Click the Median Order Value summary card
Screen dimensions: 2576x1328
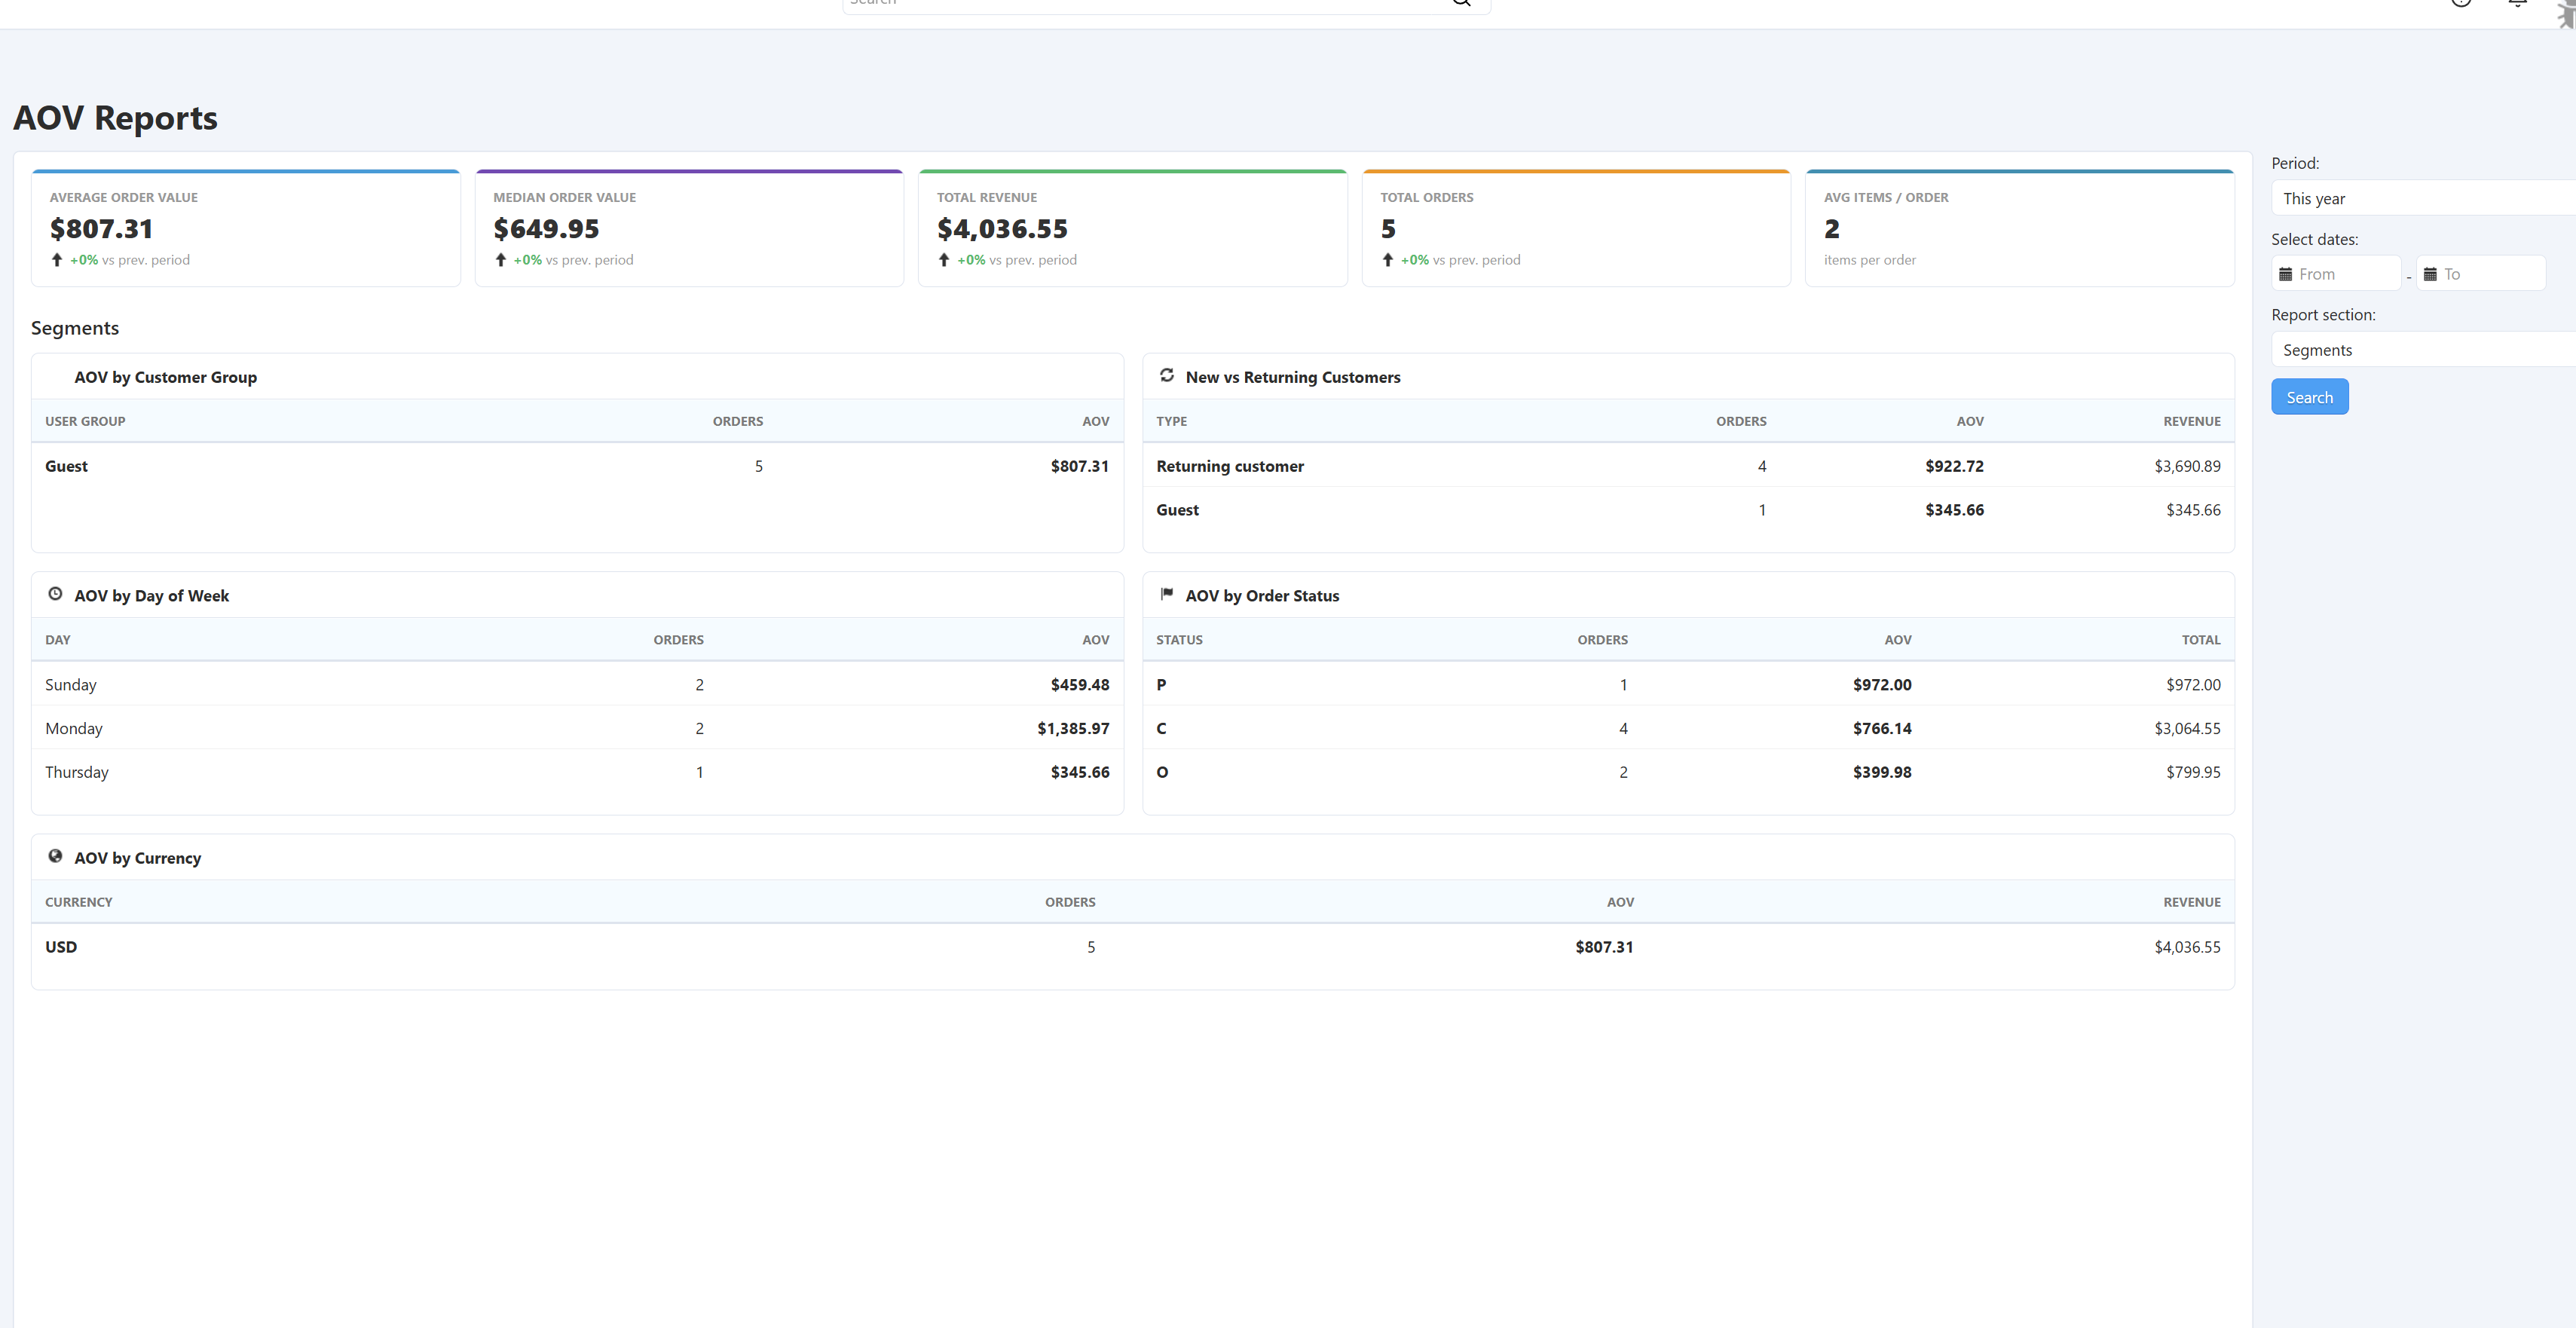pyautogui.click(x=689, y=229)
